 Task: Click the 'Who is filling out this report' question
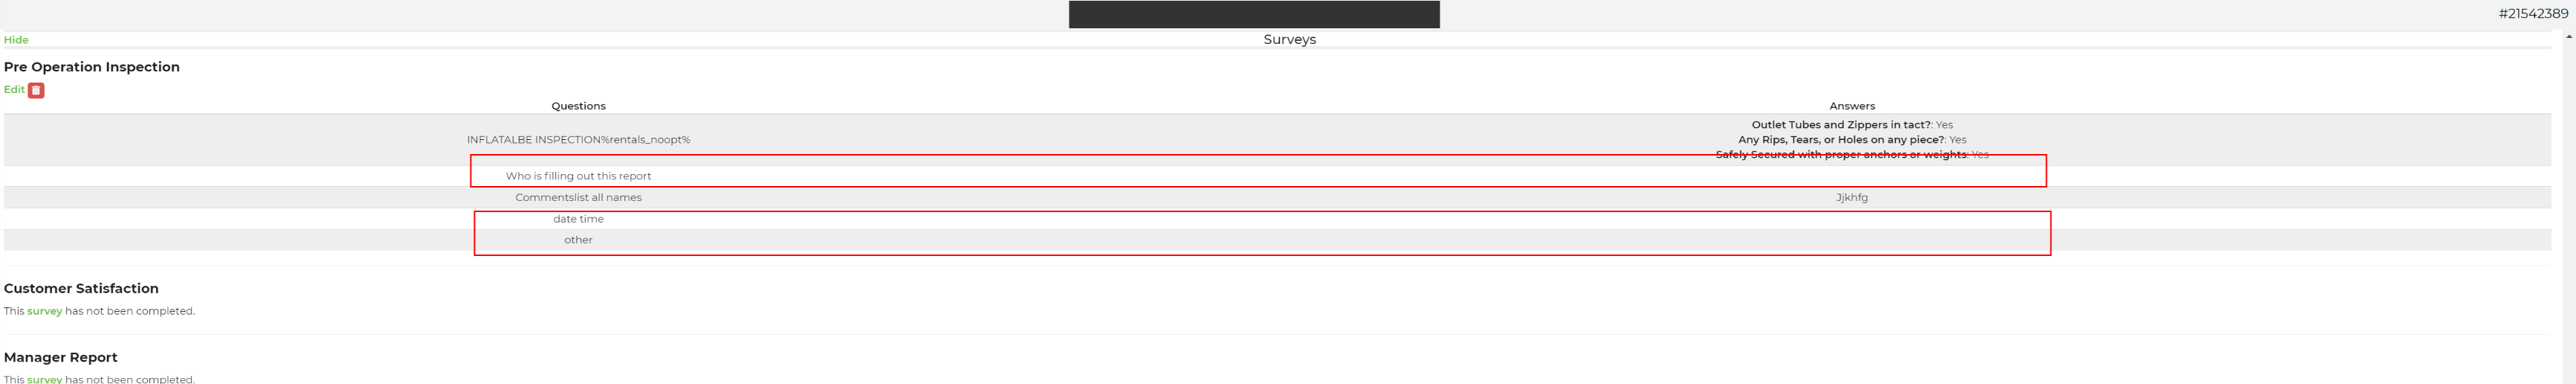pyautogui.click(x=578, y=176)
